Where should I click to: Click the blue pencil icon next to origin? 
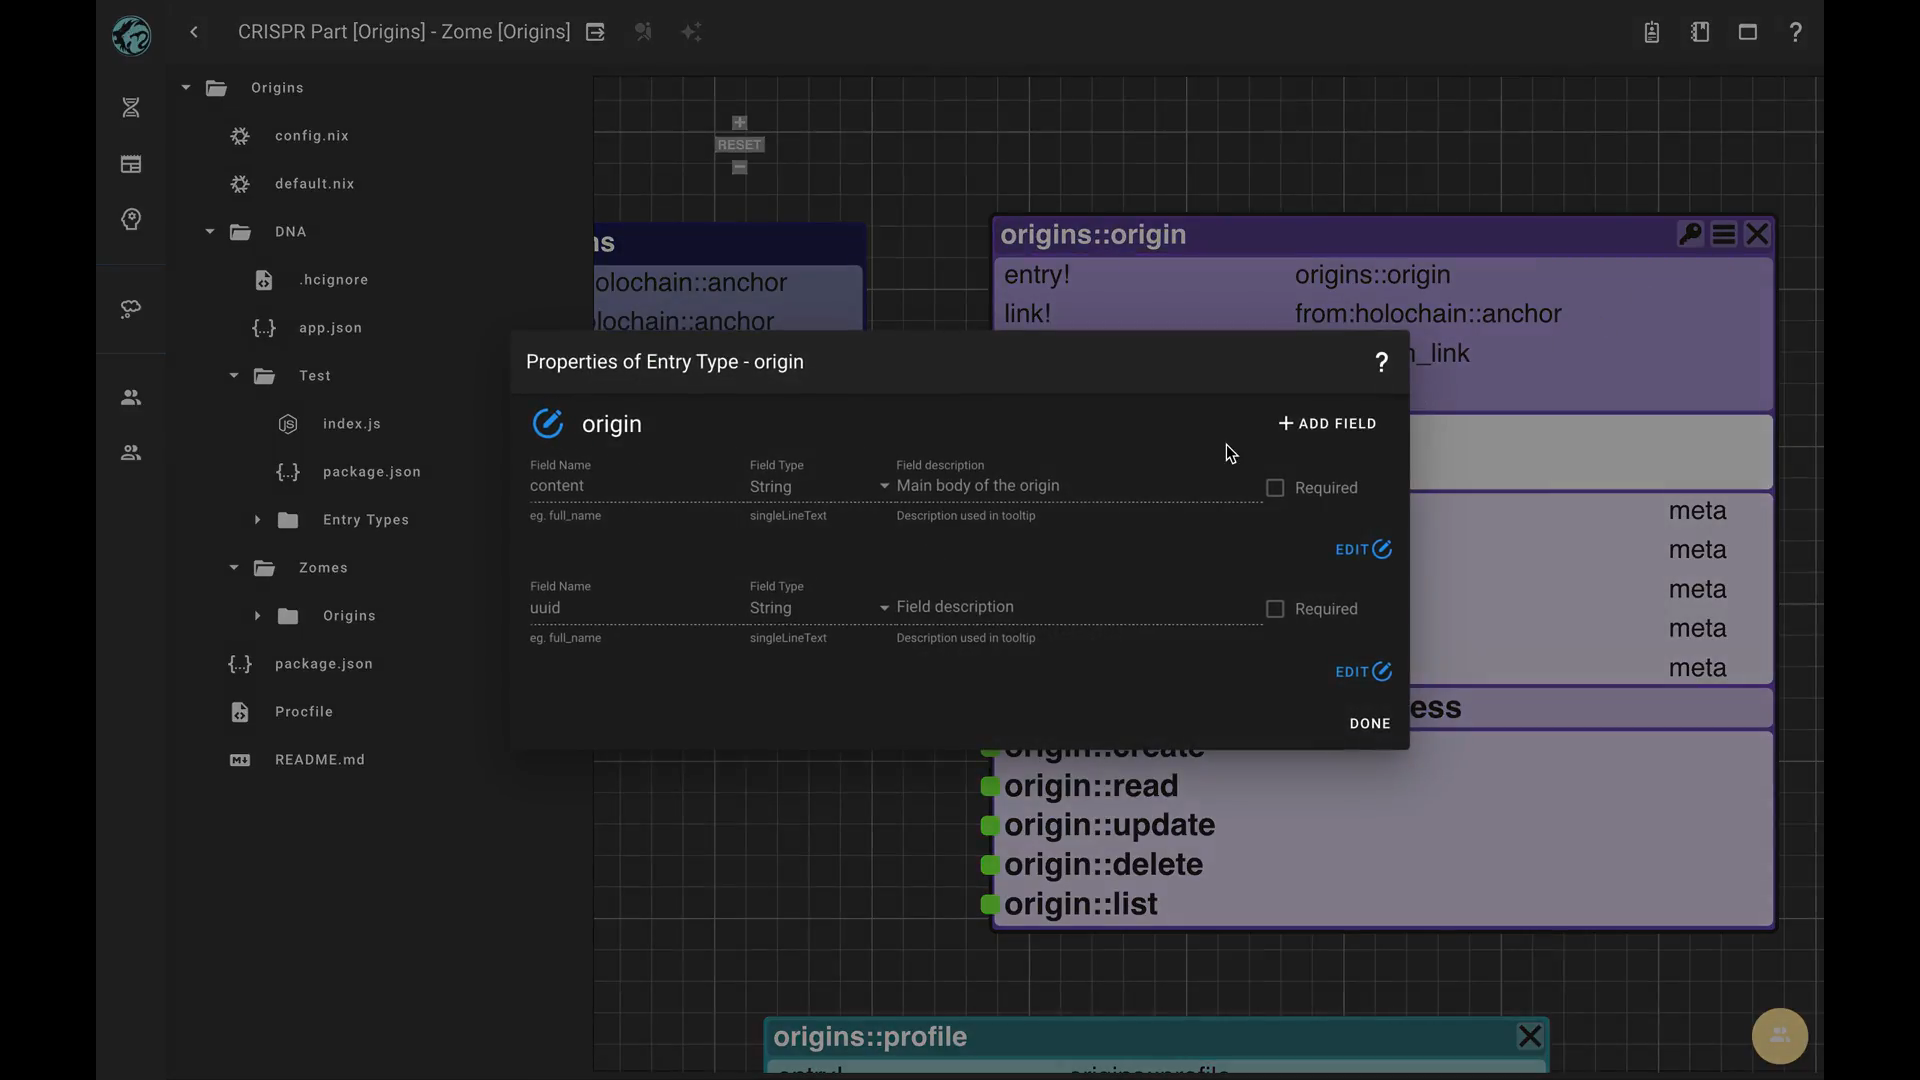547,424
